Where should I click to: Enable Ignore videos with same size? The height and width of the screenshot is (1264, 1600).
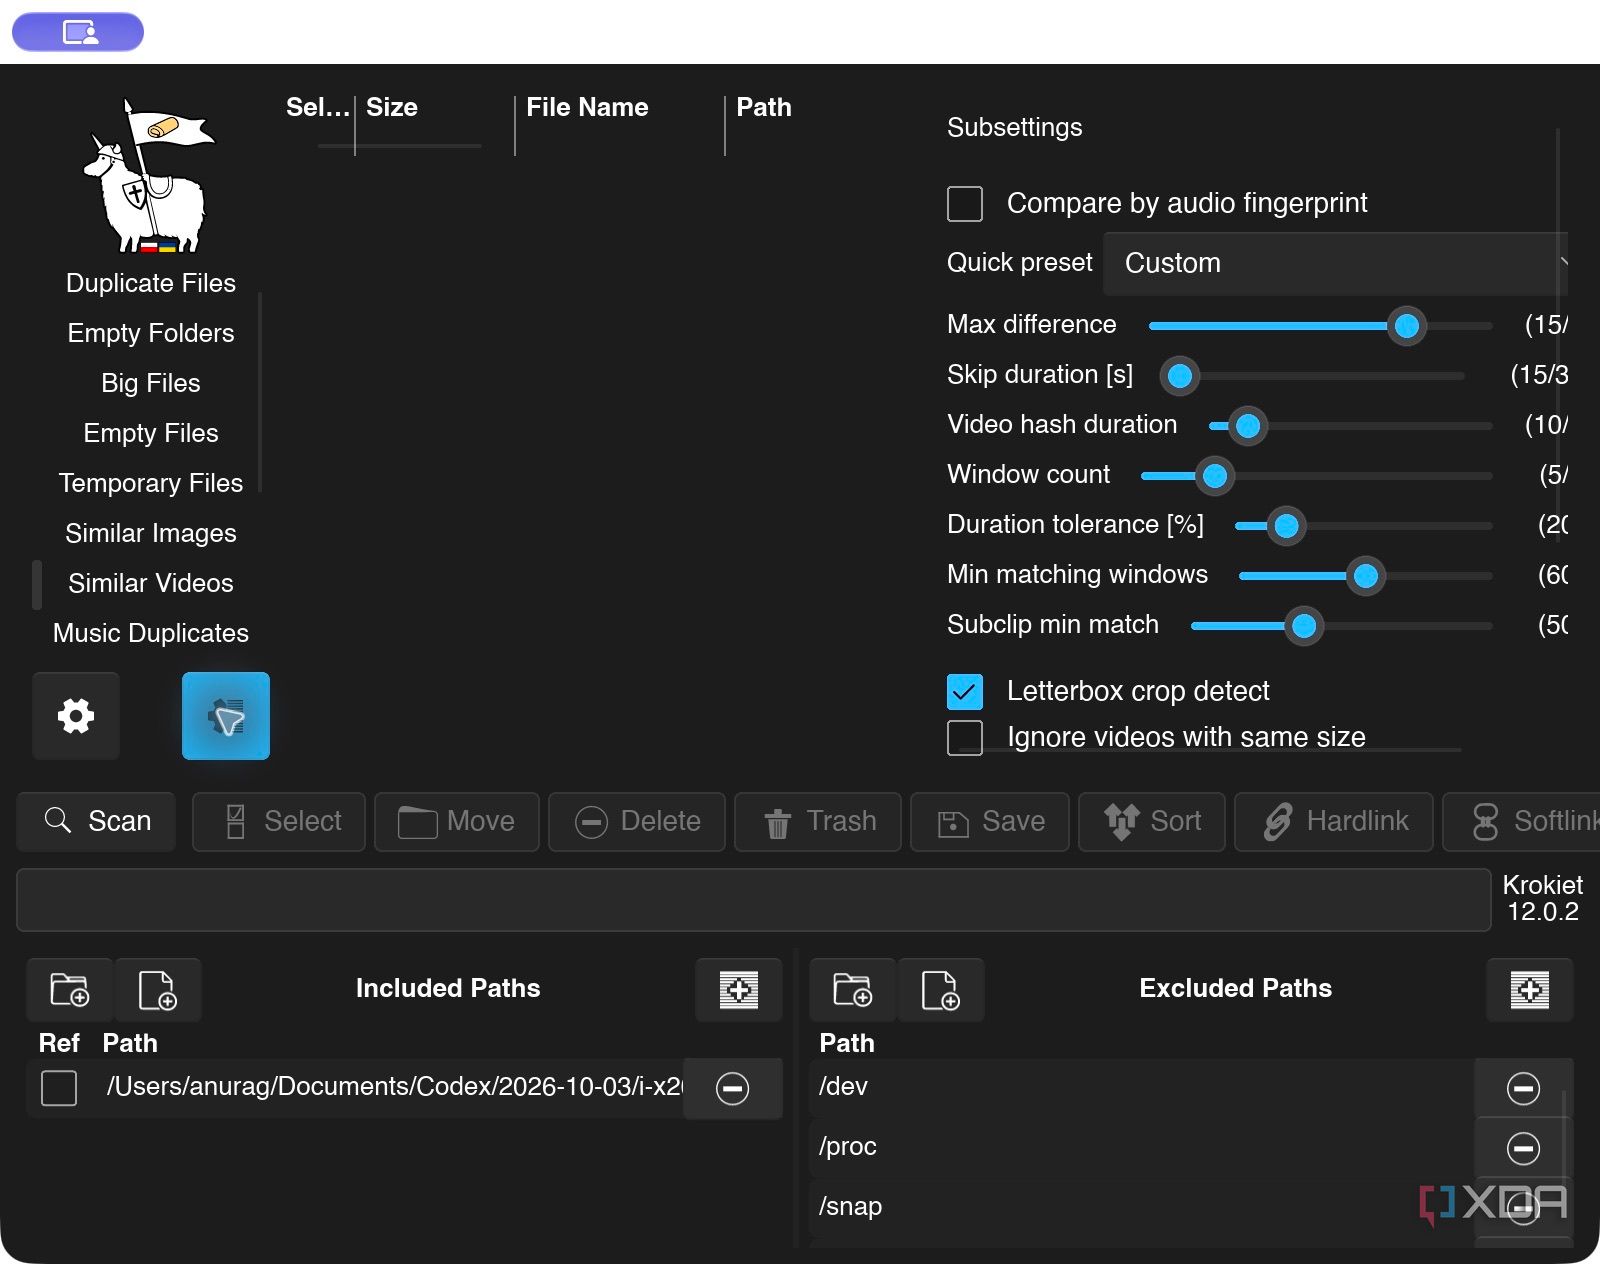tap(965, 738)
